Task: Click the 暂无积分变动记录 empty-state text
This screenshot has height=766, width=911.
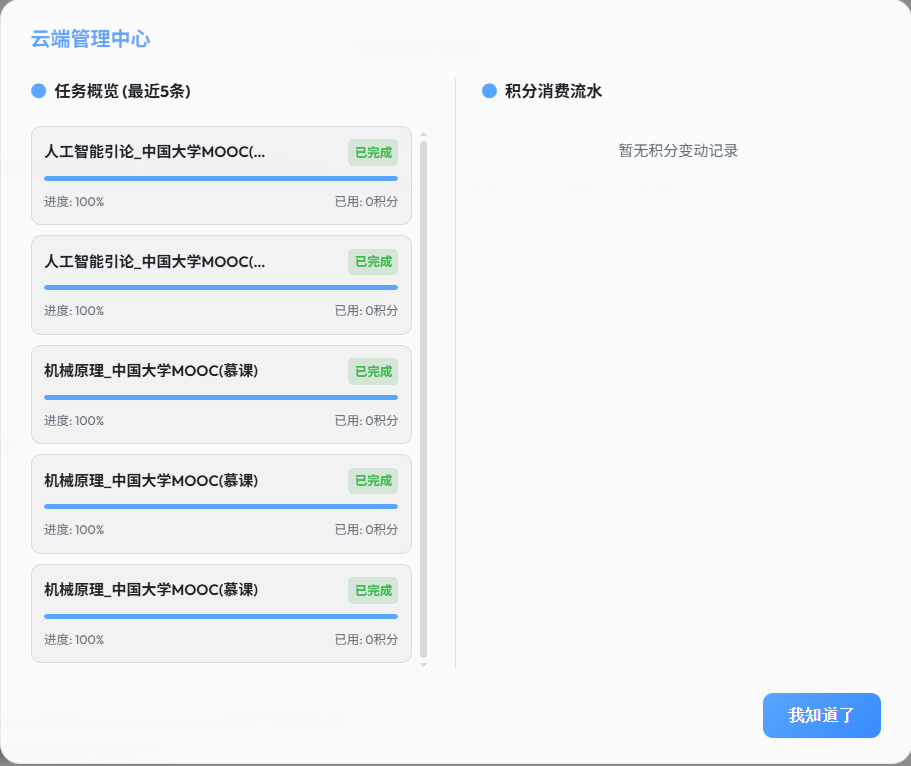Action: pyautogui.click(x=678, y=151)
